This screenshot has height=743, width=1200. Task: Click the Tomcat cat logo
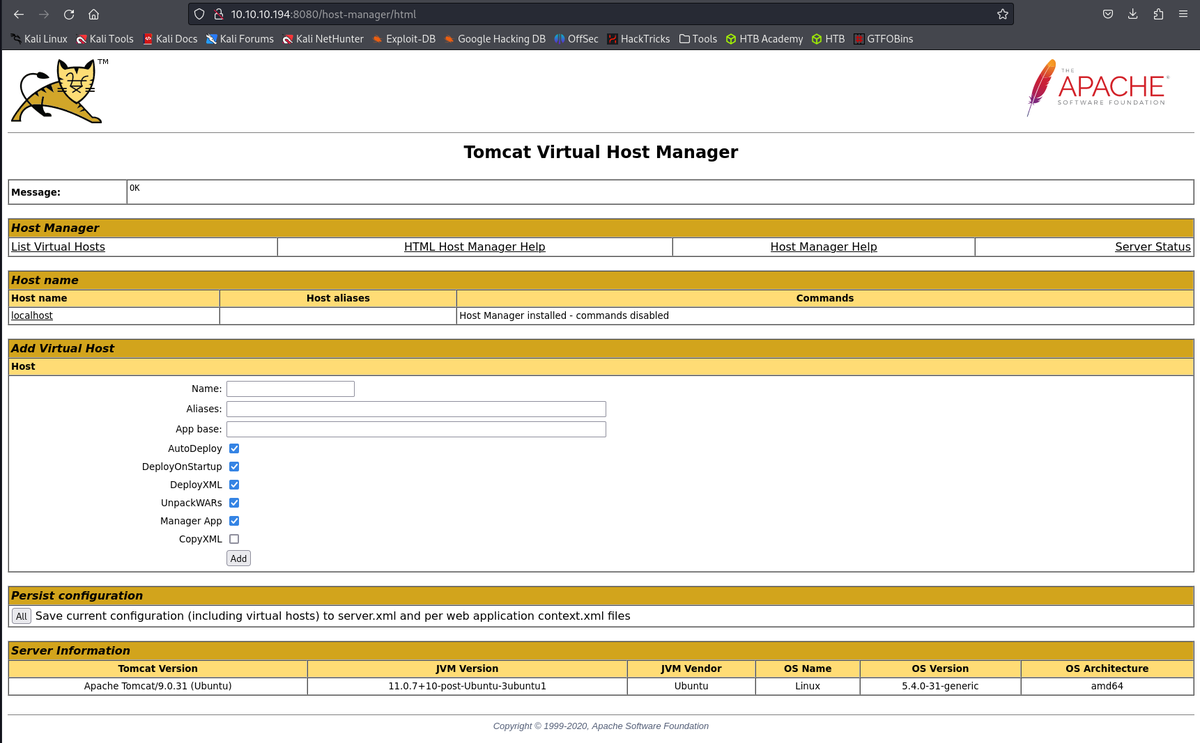coord(59,91)
